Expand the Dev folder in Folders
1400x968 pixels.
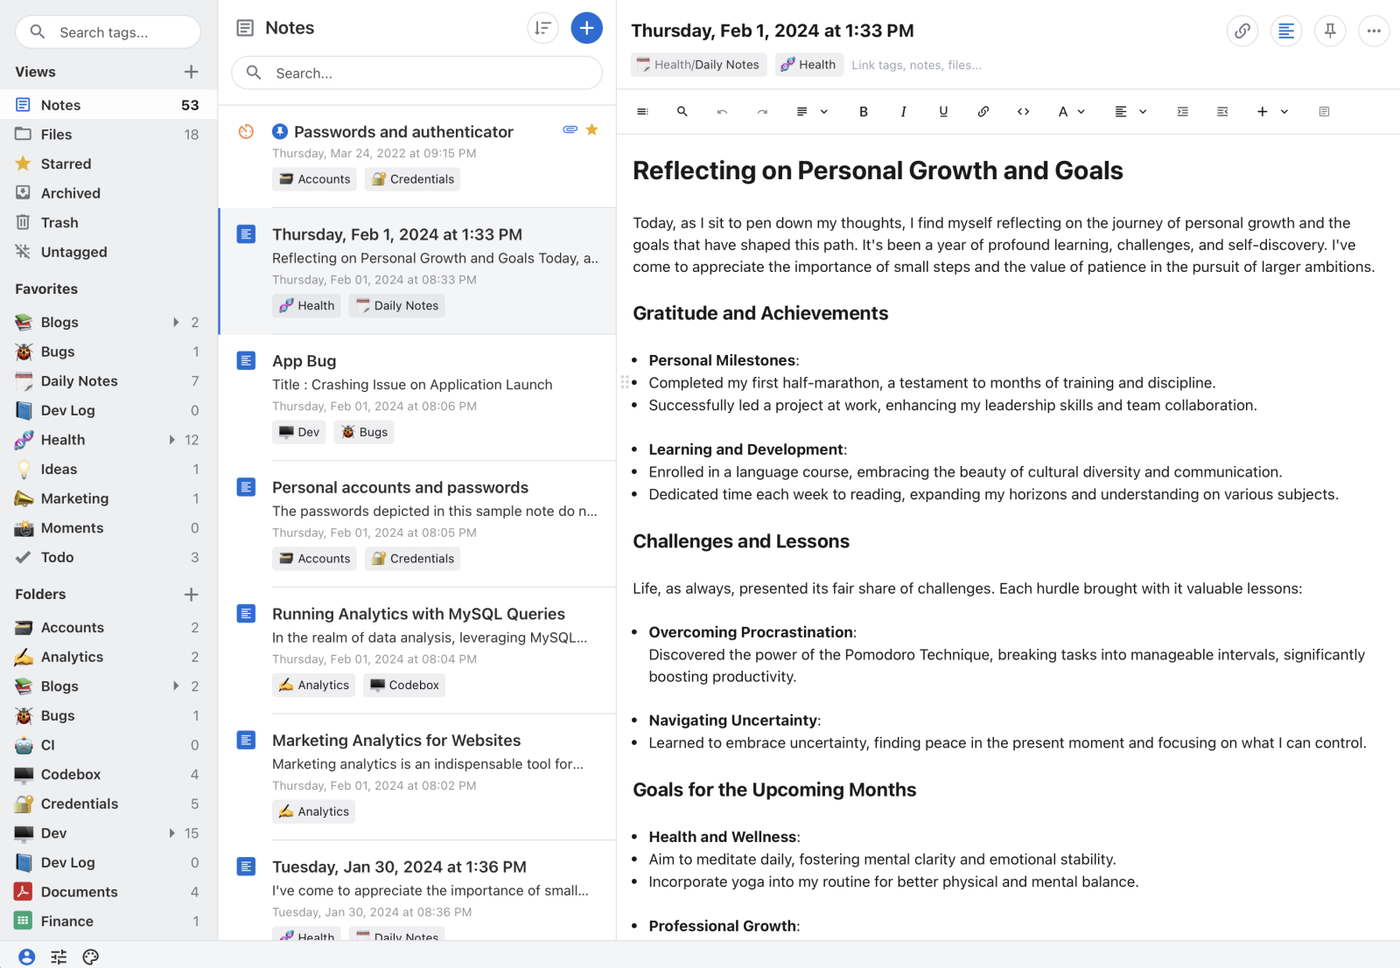172,833
